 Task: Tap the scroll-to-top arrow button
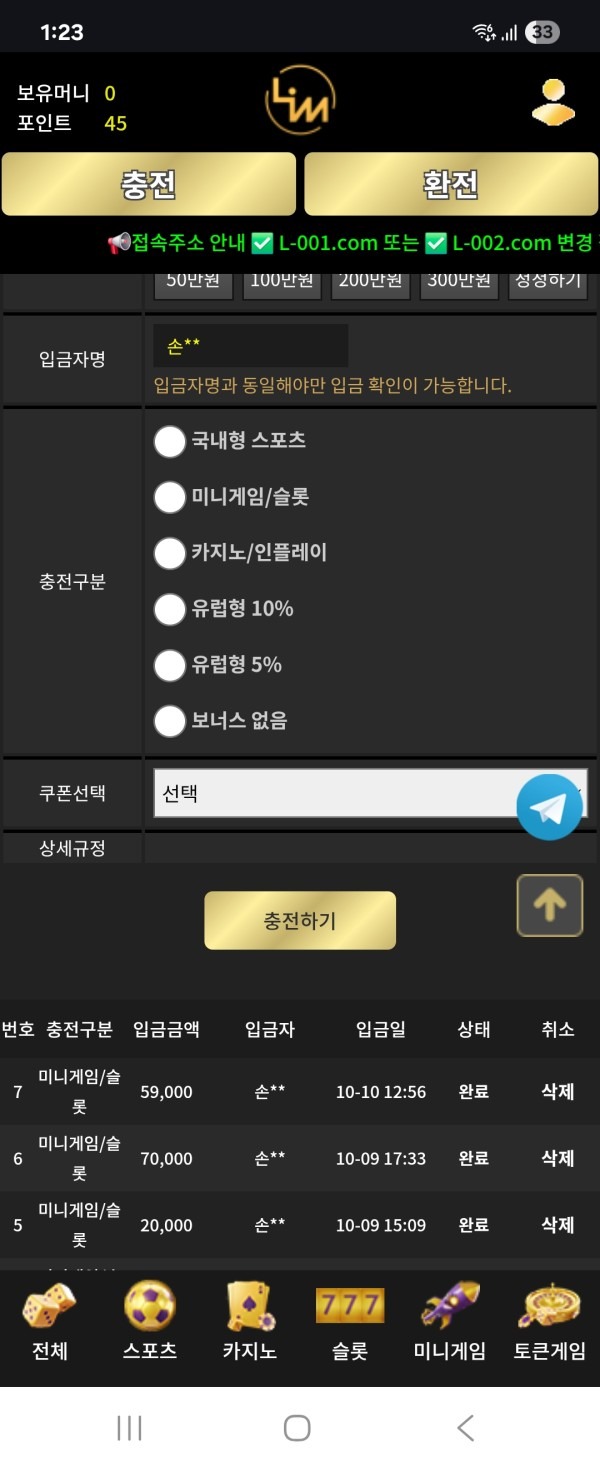tap(549, 905)
